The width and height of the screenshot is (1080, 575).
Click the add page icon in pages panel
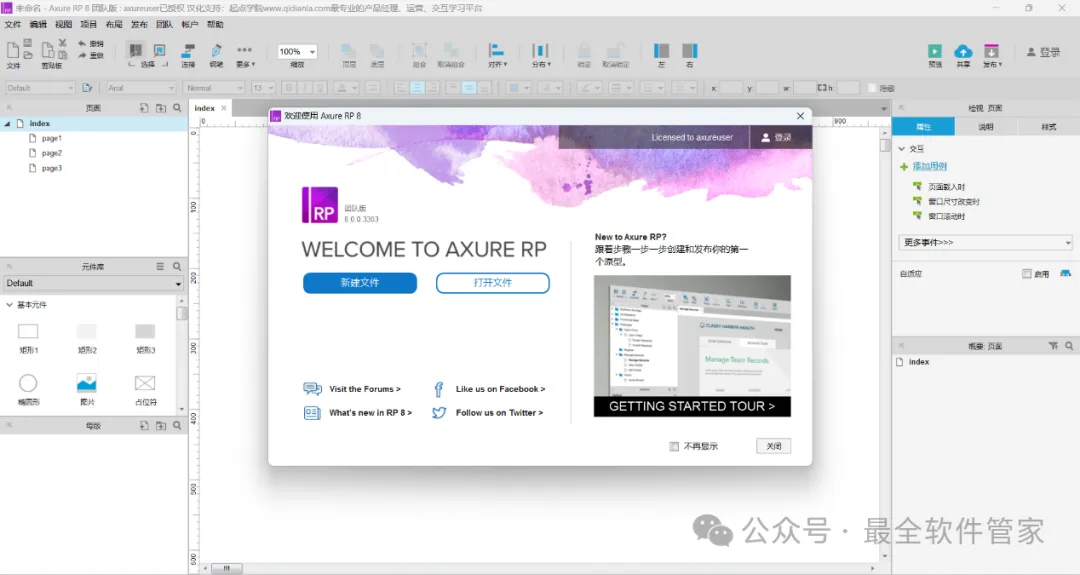pyautogui.click(x=144, y=108)
